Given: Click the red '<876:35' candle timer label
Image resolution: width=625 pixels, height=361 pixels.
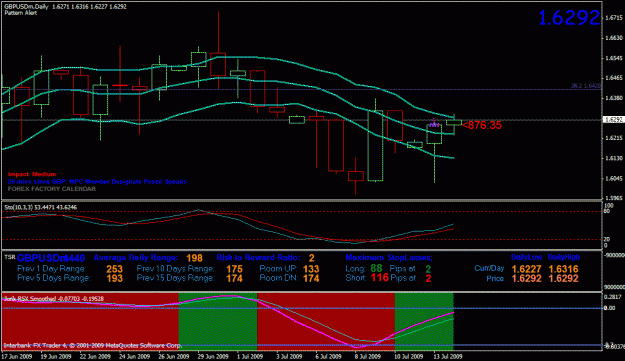Looking at the screenshot, I should 482,125.
